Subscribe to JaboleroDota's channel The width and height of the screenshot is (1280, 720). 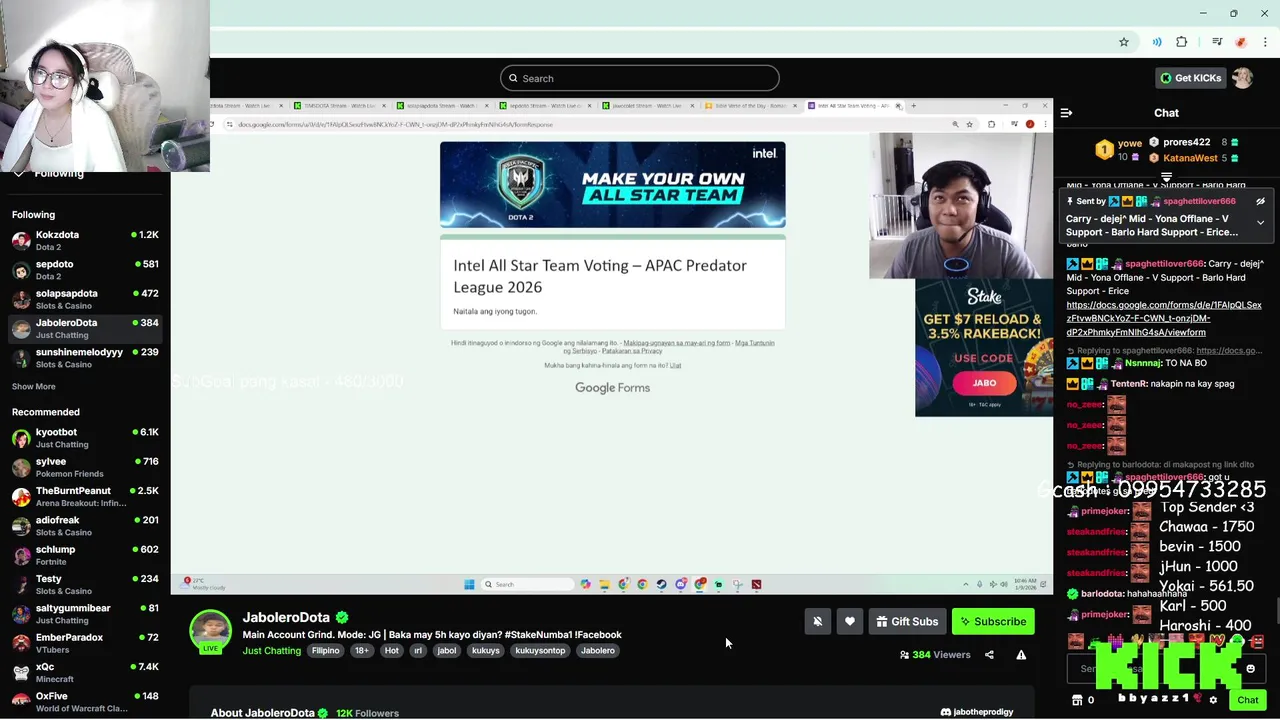click(x=993, y=621)
